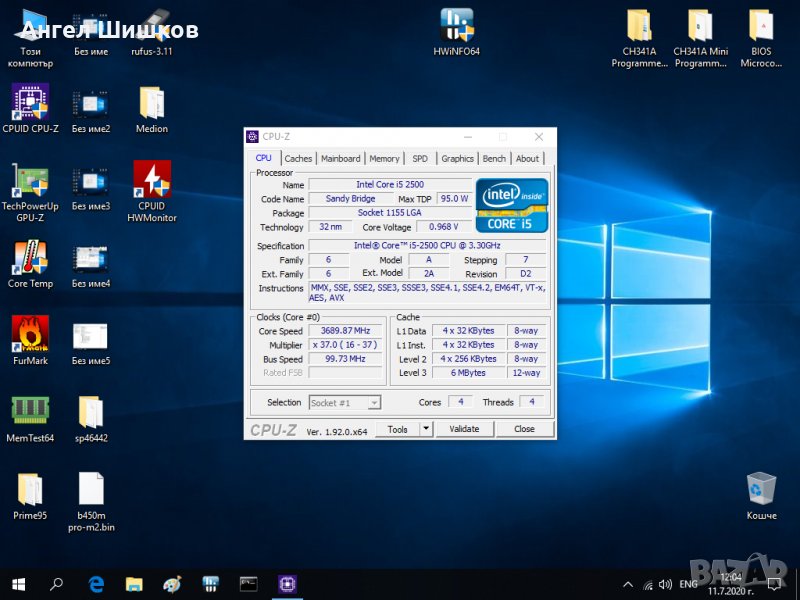Switch to the Graphics tab
Image resolution: width=800 pixels, height=600 pixels.
tap(457, 158)
